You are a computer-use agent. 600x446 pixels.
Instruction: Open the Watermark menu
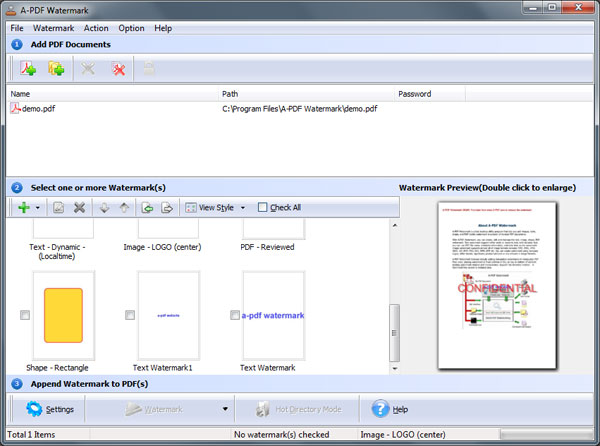click(54, 28)
